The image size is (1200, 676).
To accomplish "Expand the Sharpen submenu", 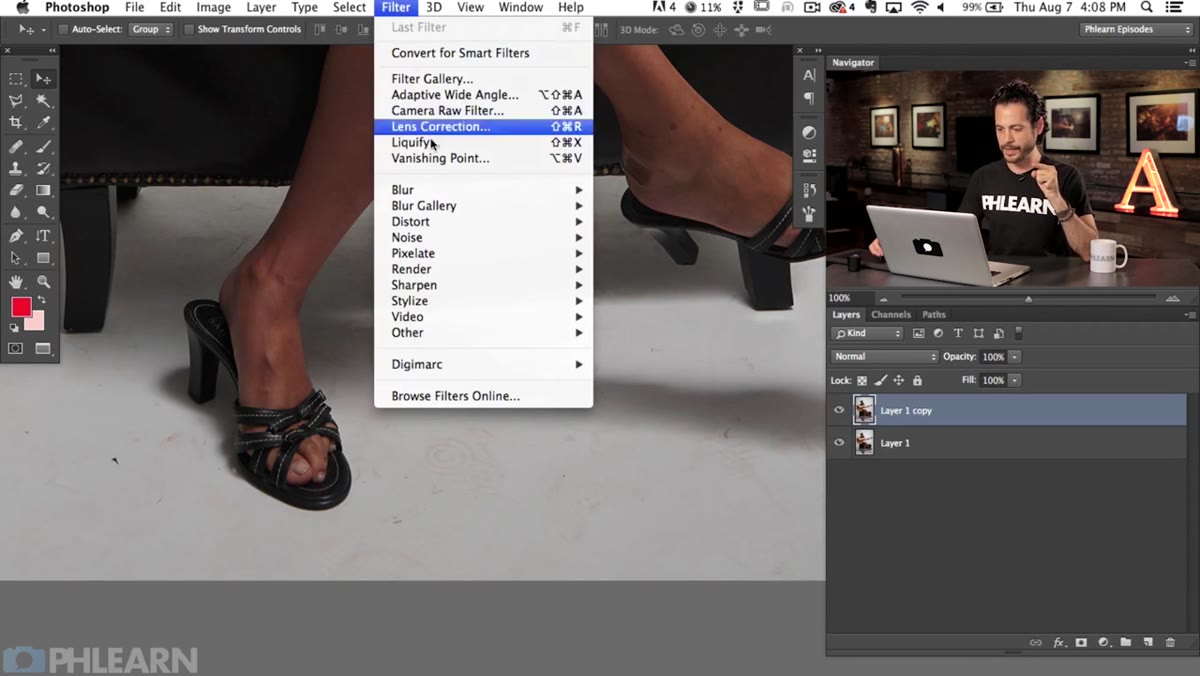I will [x=484, y=285].
